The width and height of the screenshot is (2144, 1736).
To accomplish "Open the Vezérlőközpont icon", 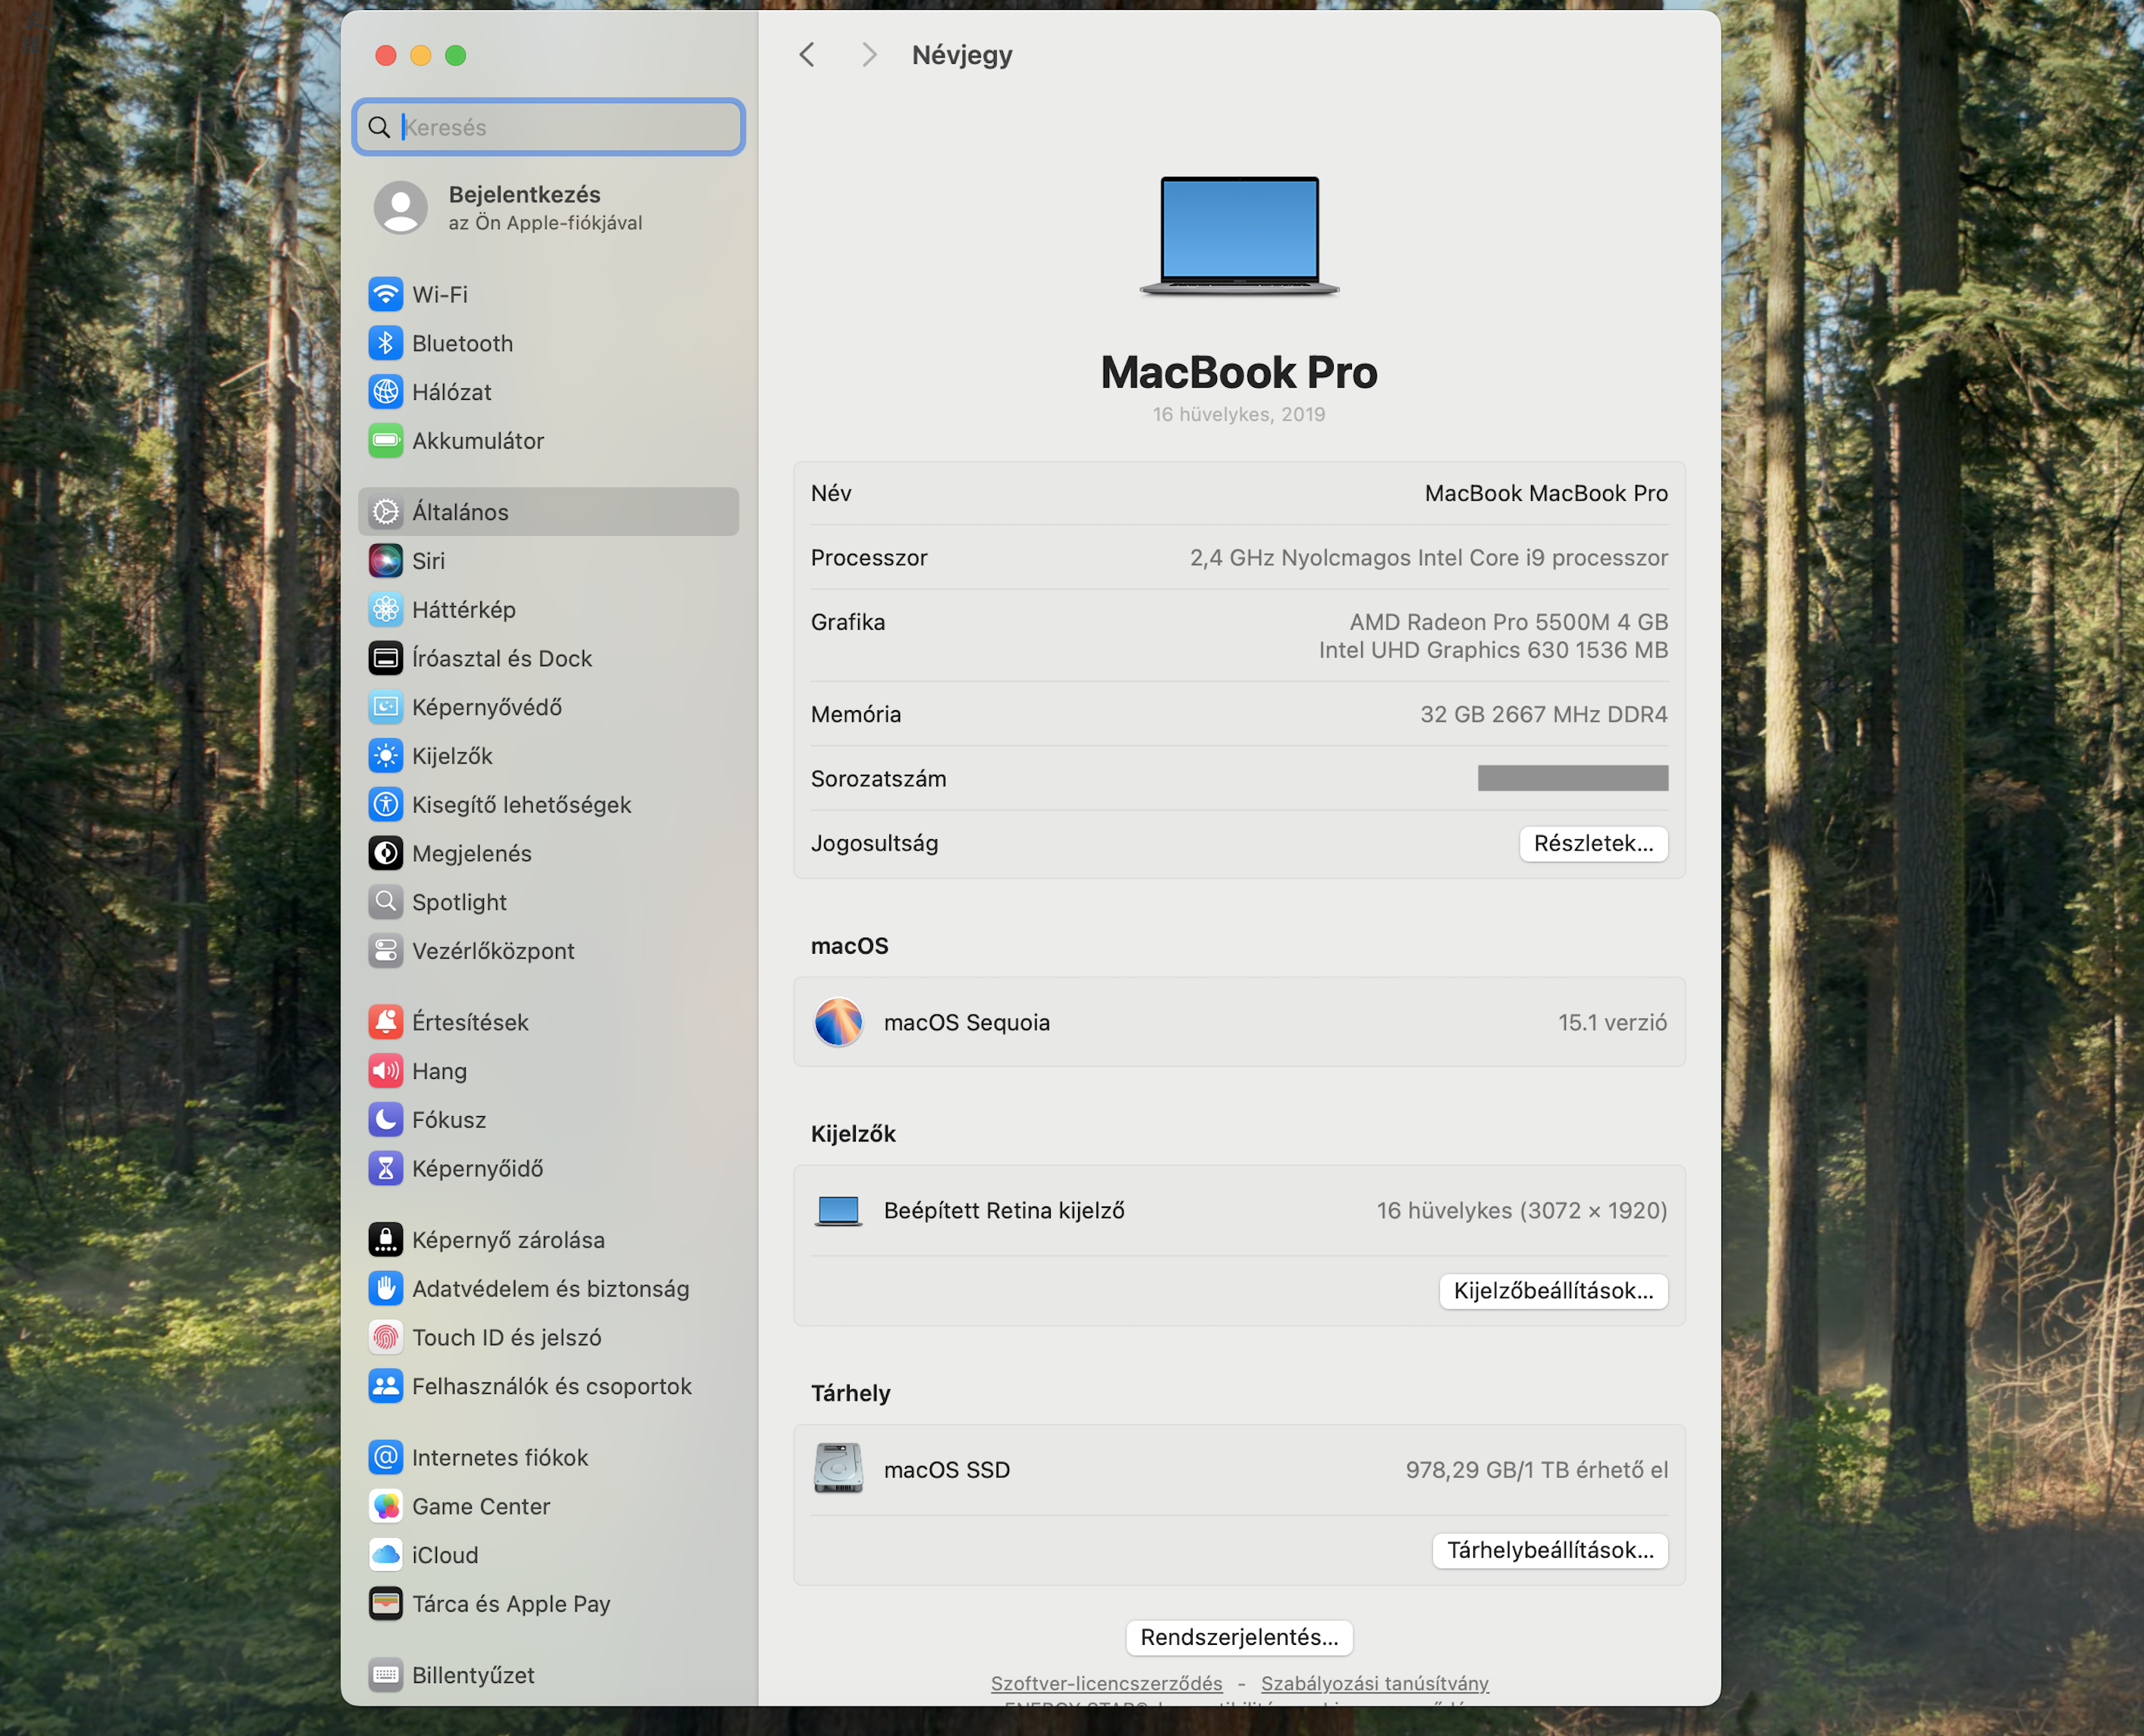I will pos(385,951).
